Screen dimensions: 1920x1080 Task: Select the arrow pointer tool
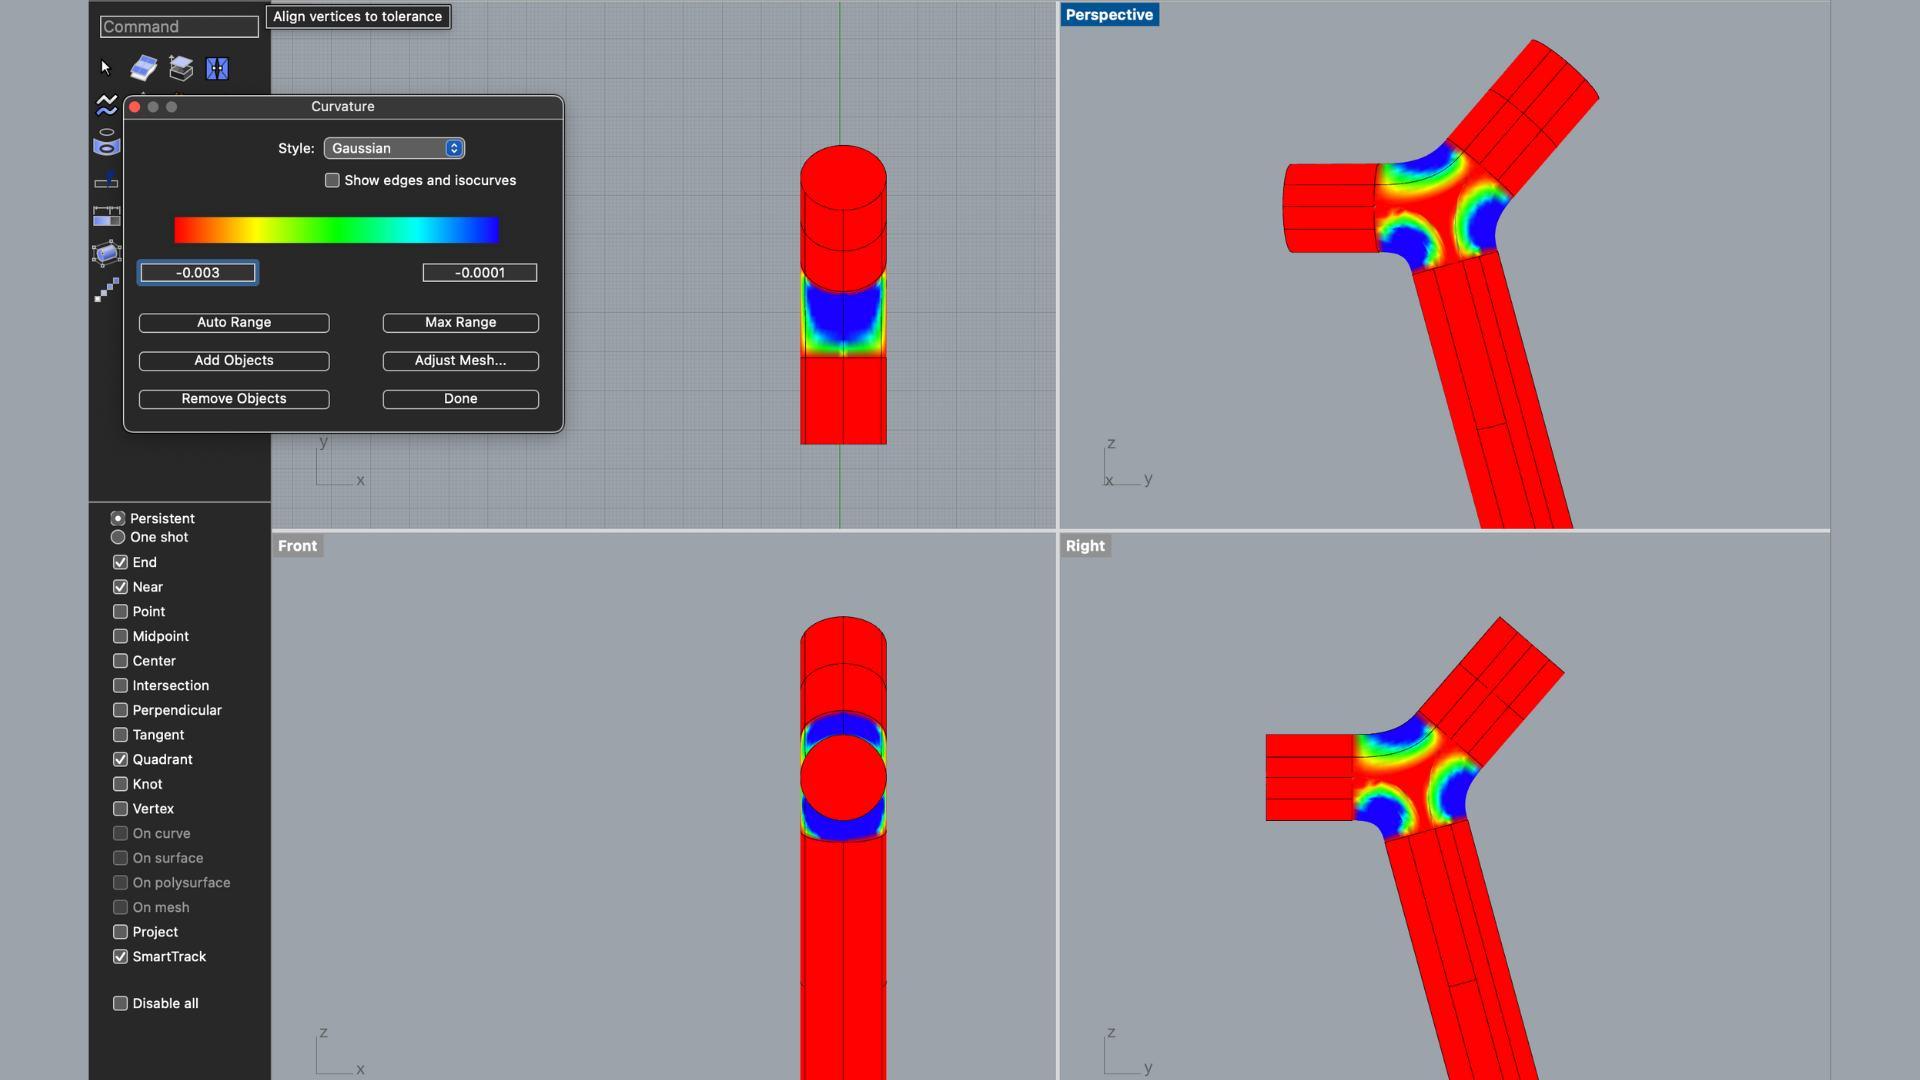[x=106, y=68]
